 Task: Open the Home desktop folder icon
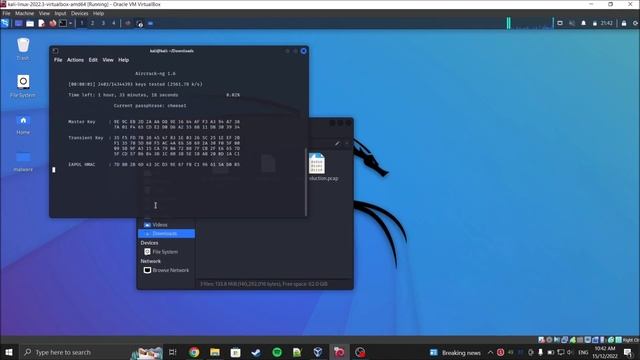click(23, 124)
